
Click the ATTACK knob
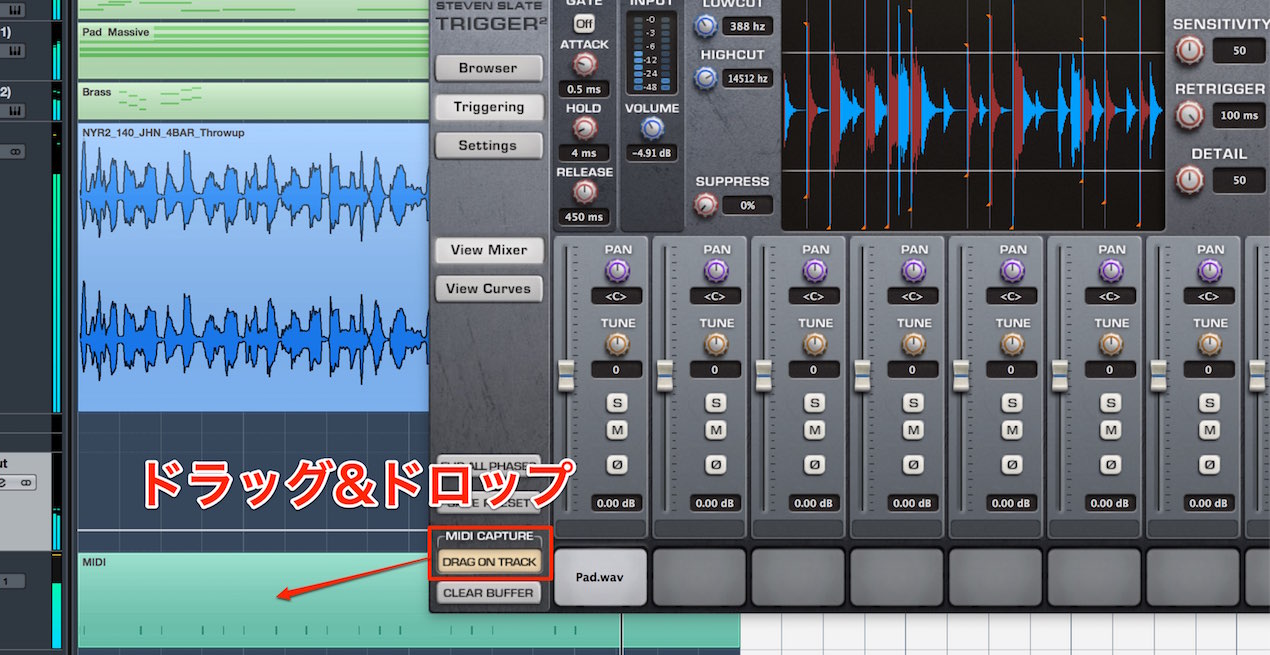coord(584,65)
